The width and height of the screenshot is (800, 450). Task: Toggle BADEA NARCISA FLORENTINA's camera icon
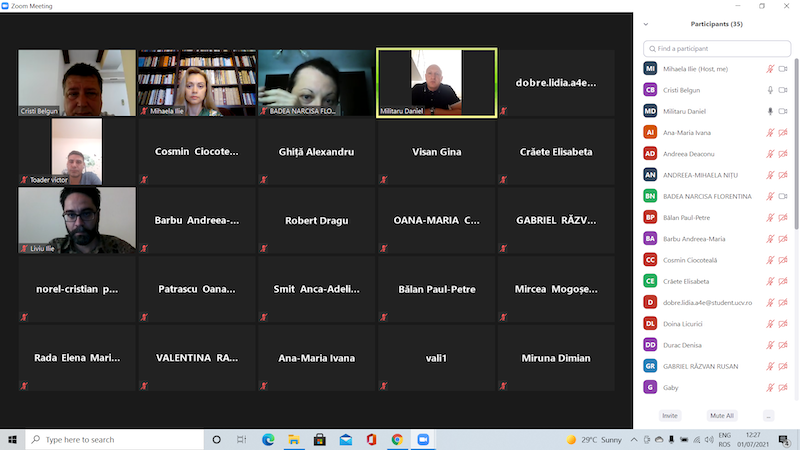pyautogui.click(x=783, y=196)
